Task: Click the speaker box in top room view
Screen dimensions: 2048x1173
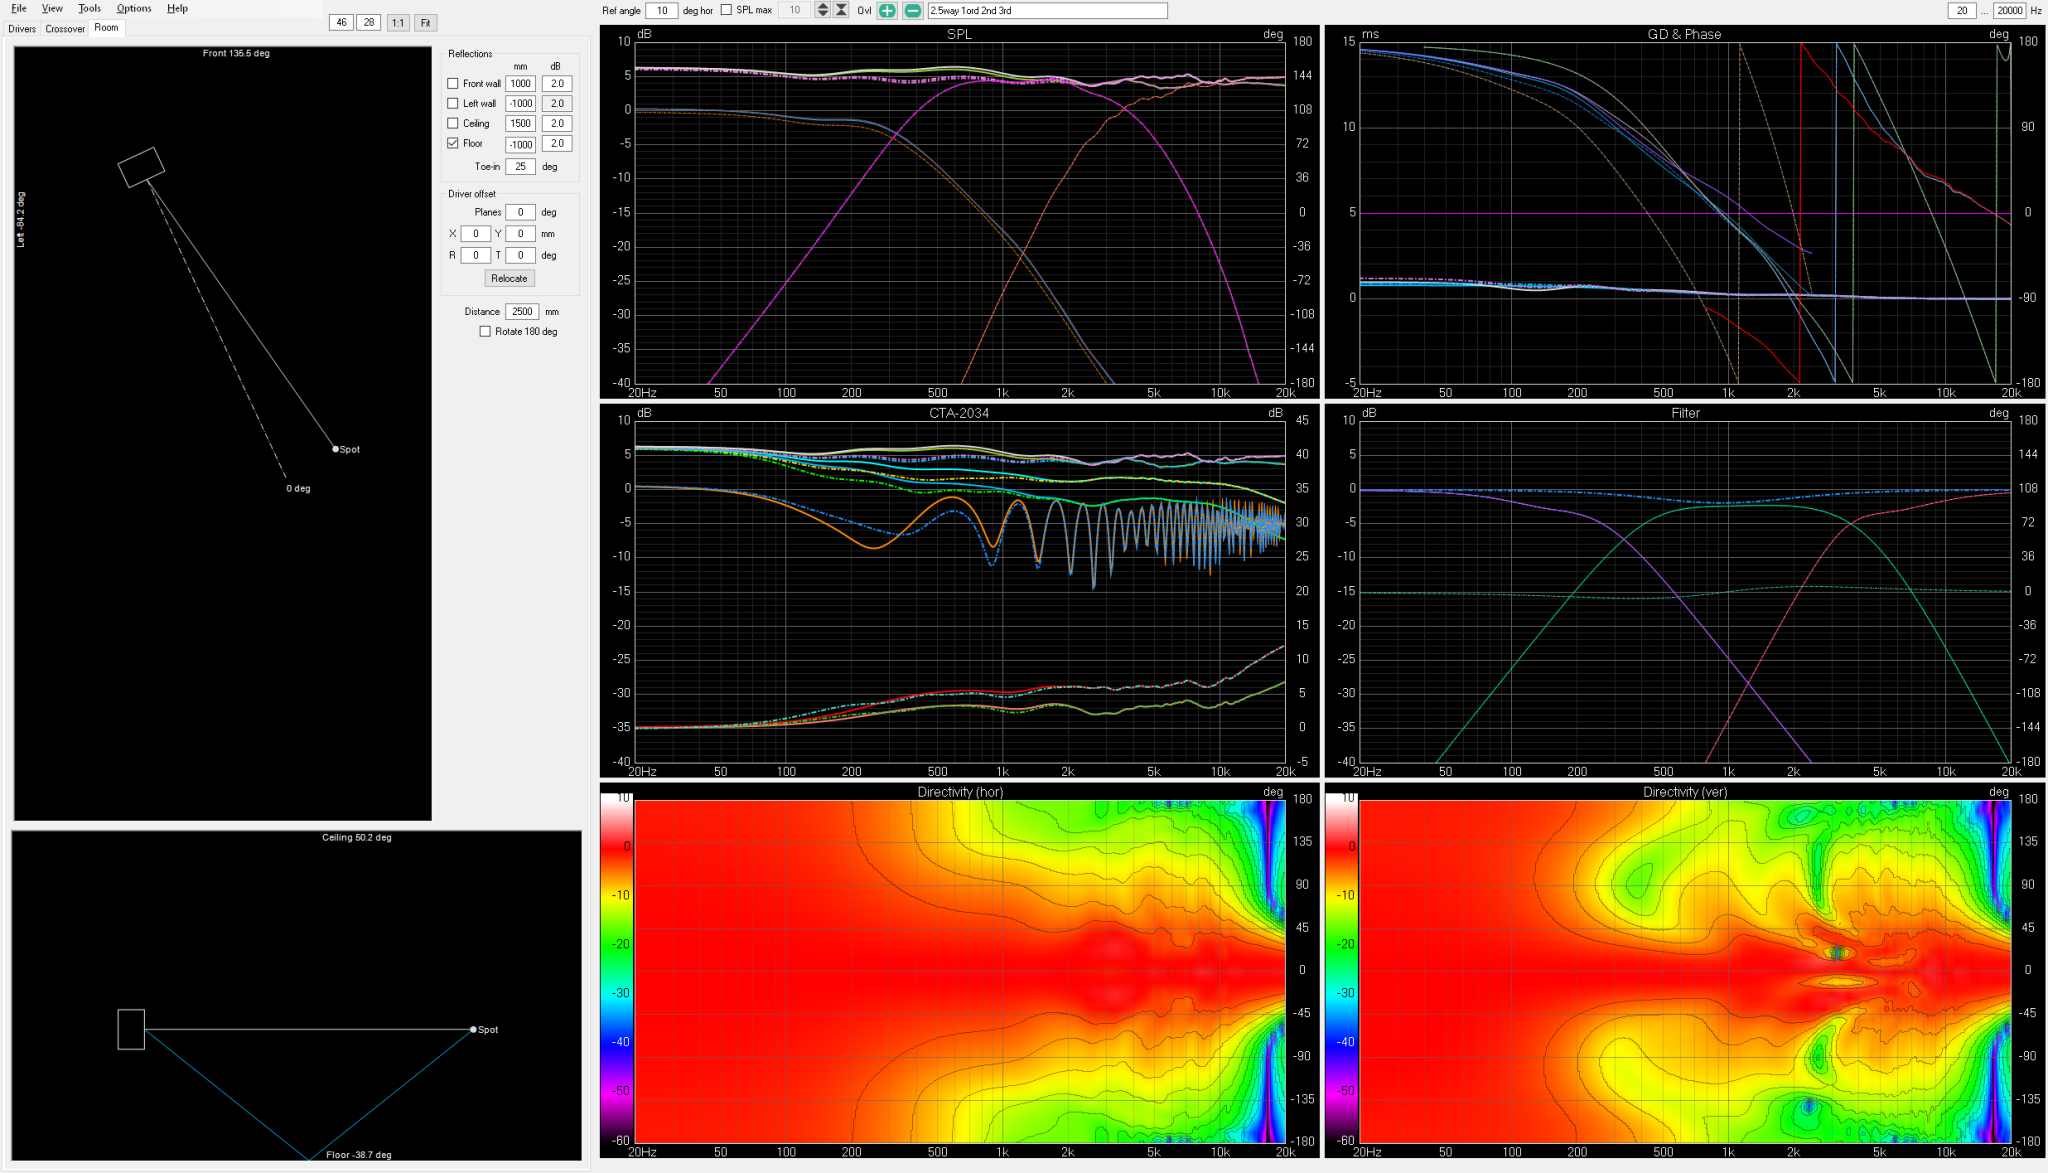Action: (x=141, y=167)
